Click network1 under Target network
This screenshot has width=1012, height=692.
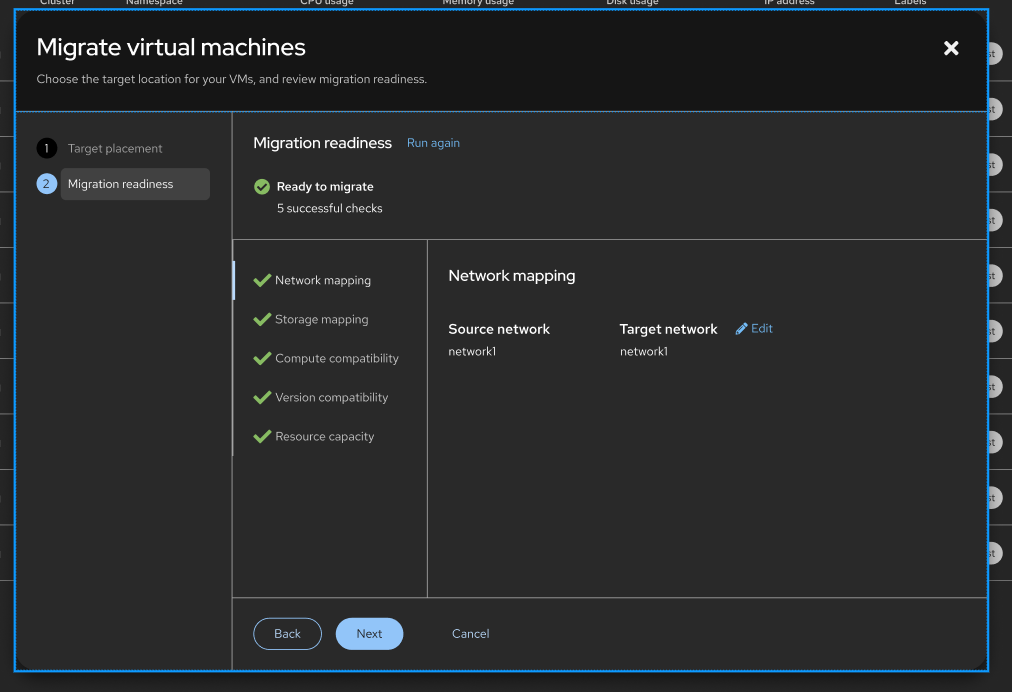click(x=643, y=352)
